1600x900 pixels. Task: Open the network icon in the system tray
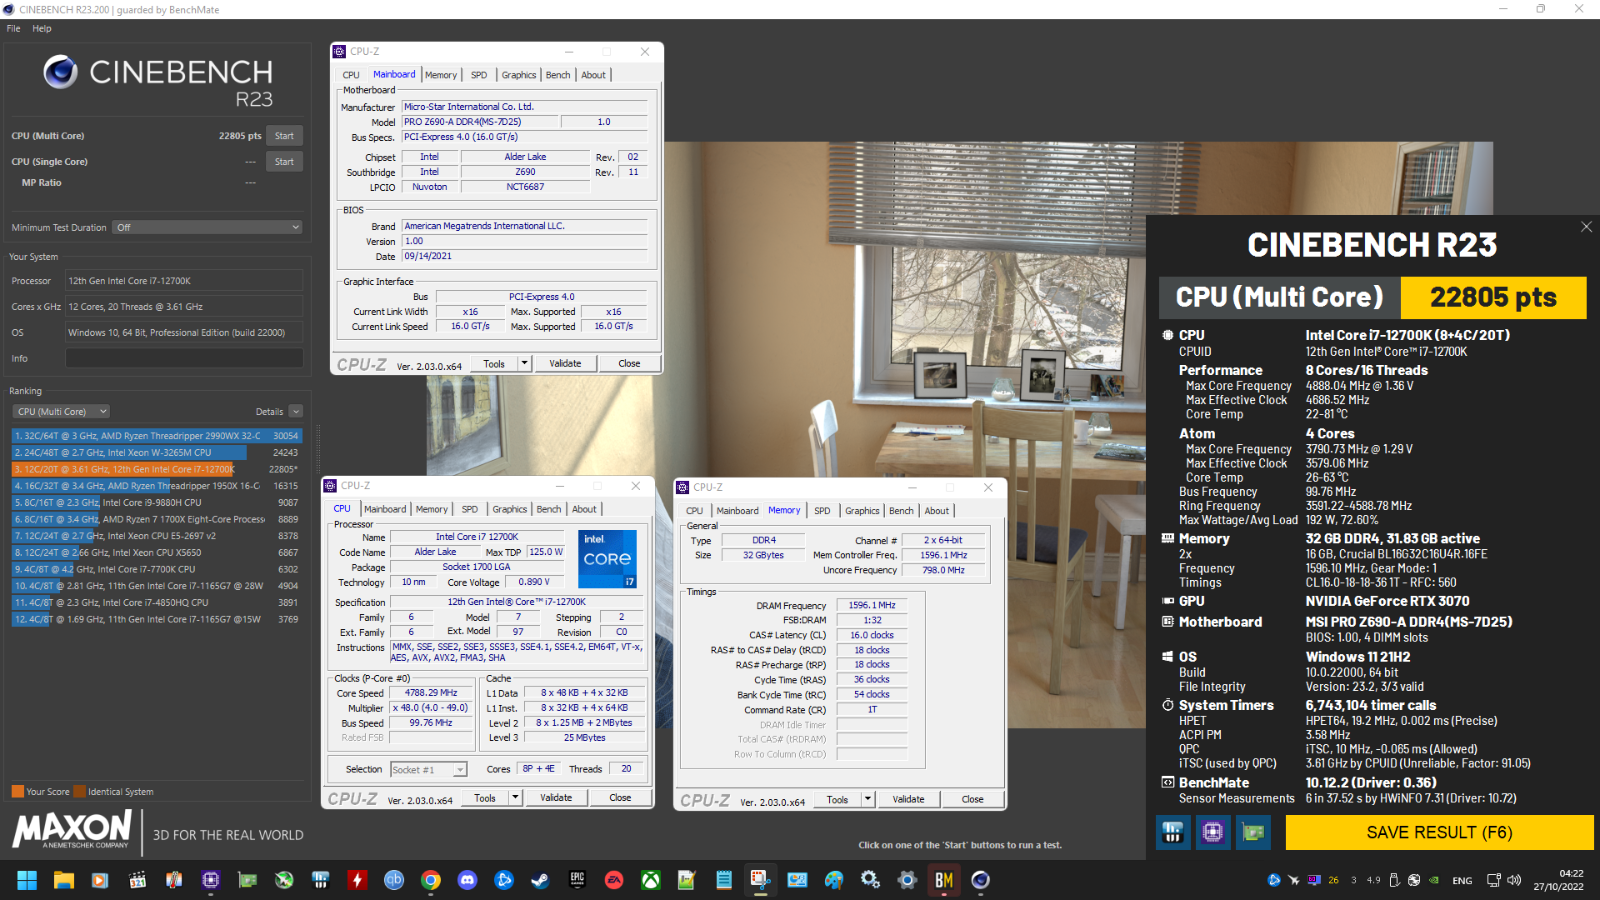pyautogui.click(x=1493, y=880)
